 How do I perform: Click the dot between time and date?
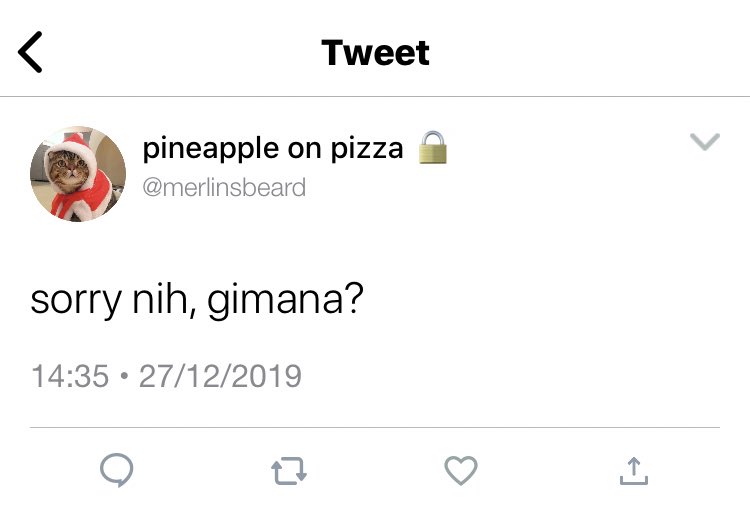123,377
